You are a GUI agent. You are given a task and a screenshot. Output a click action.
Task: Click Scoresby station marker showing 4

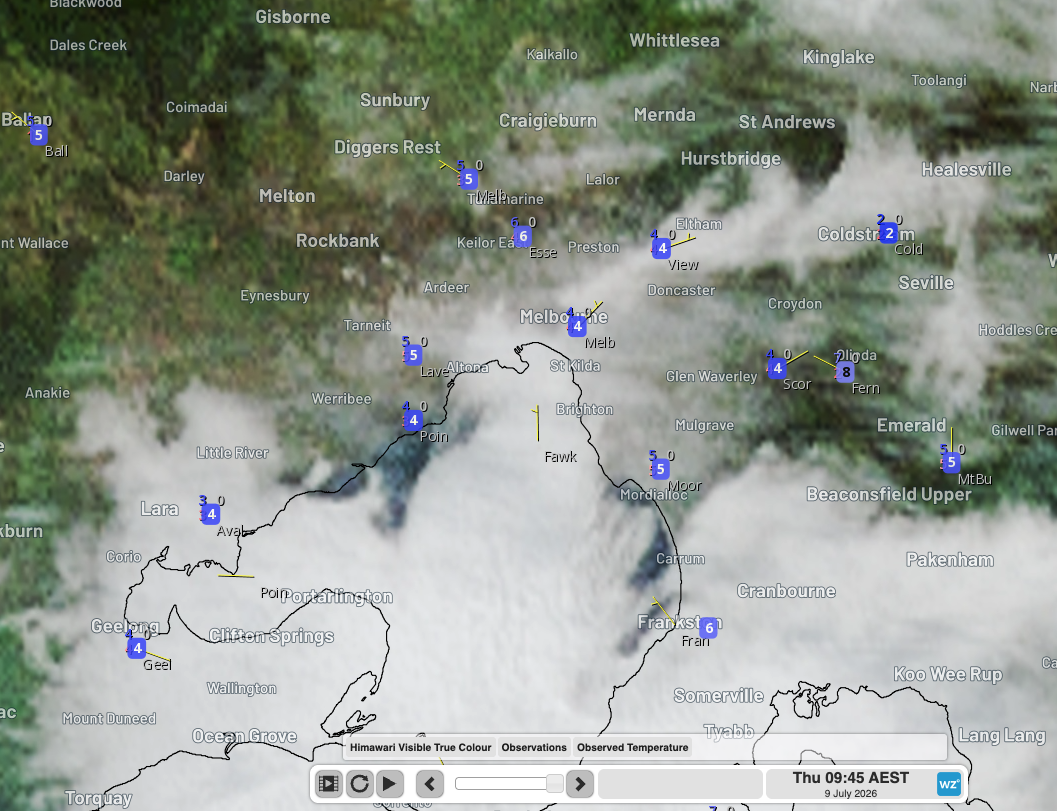pos(777,368)
